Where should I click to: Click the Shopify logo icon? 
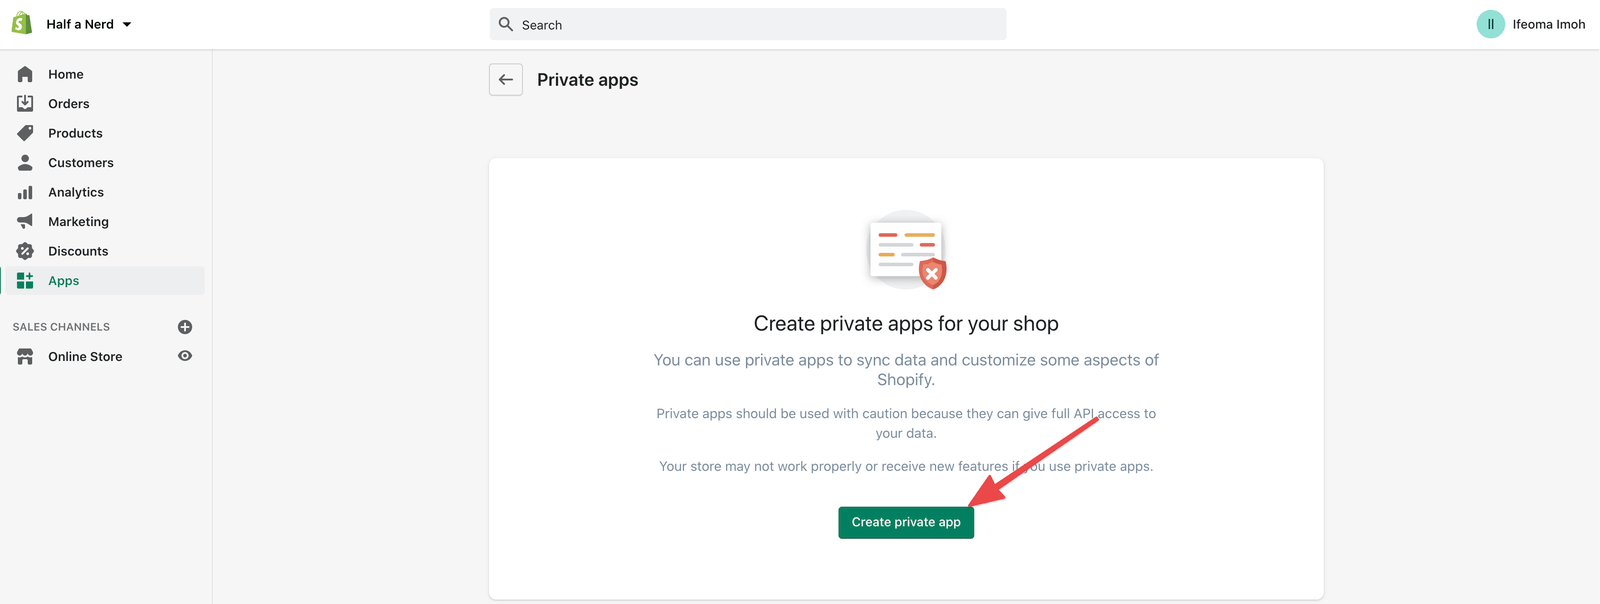pos(22,24)
